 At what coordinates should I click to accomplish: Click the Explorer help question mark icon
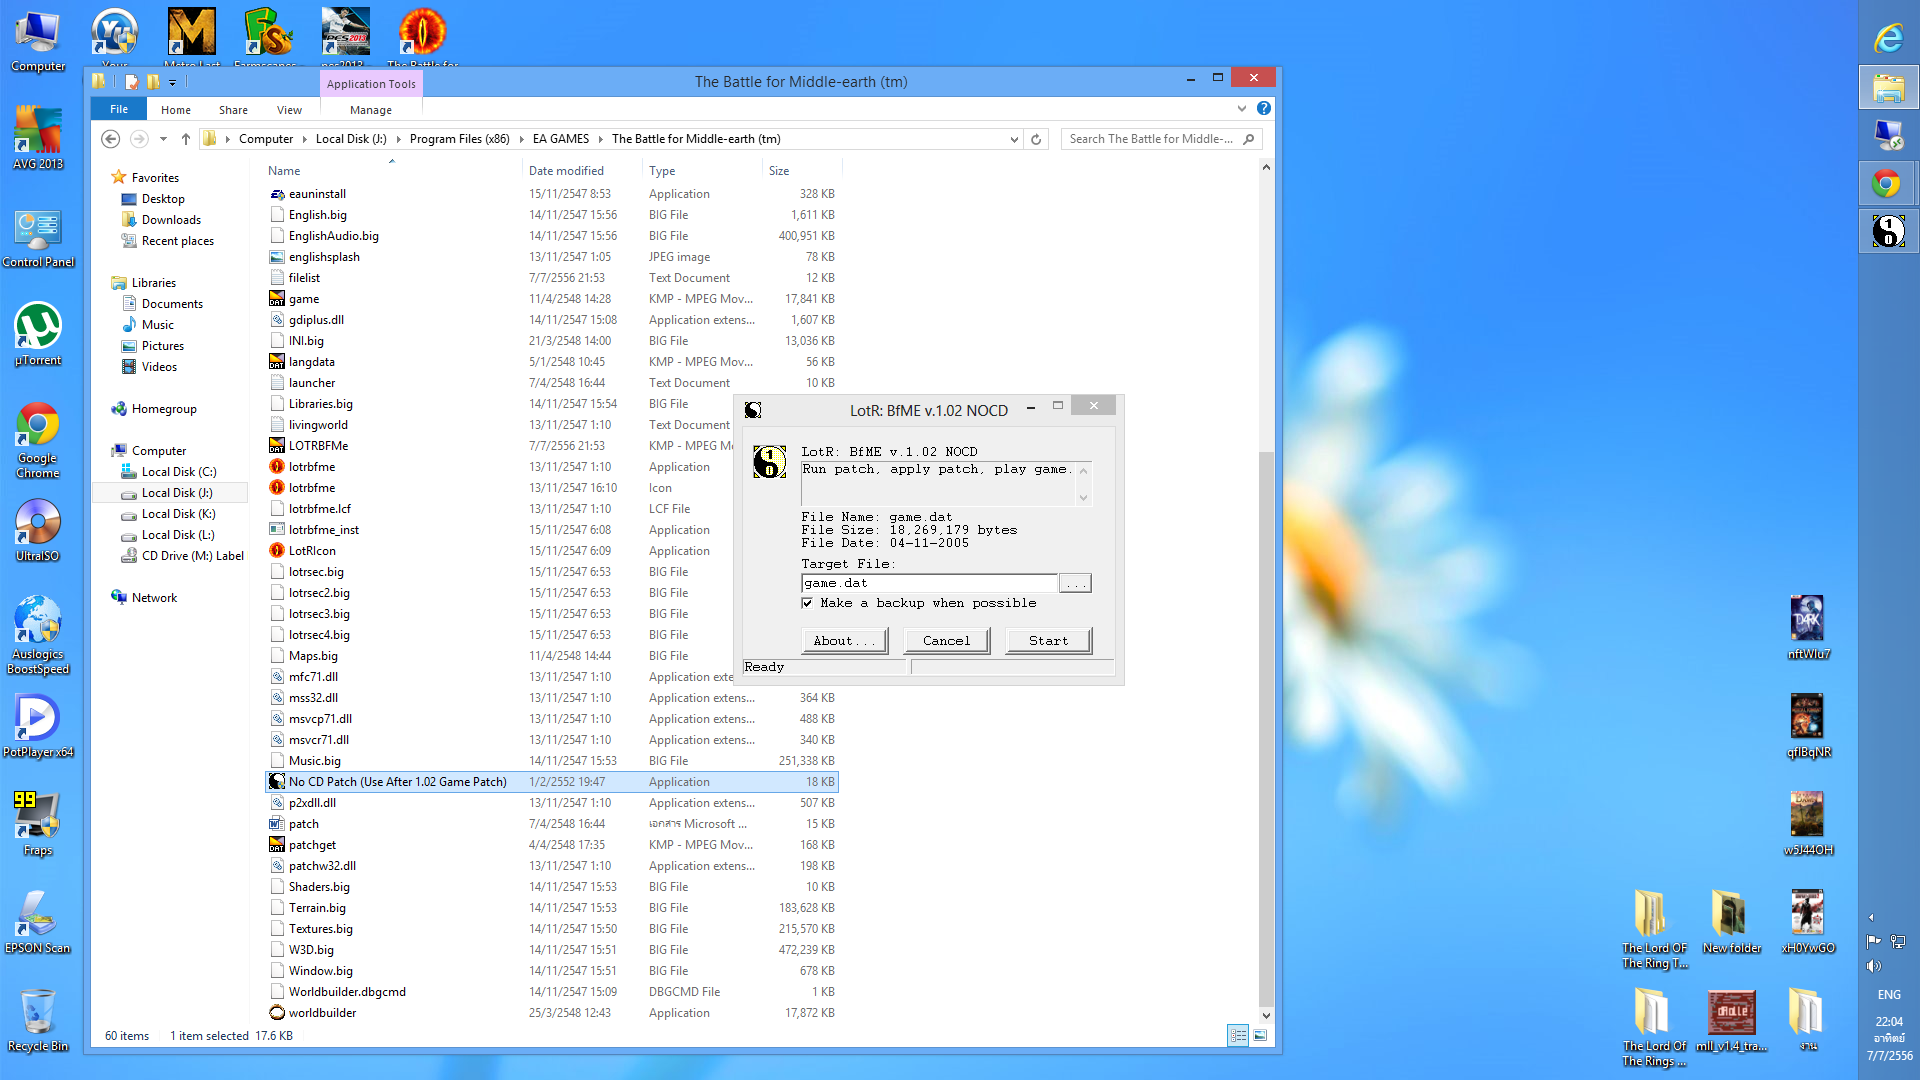pos(1264,108)
